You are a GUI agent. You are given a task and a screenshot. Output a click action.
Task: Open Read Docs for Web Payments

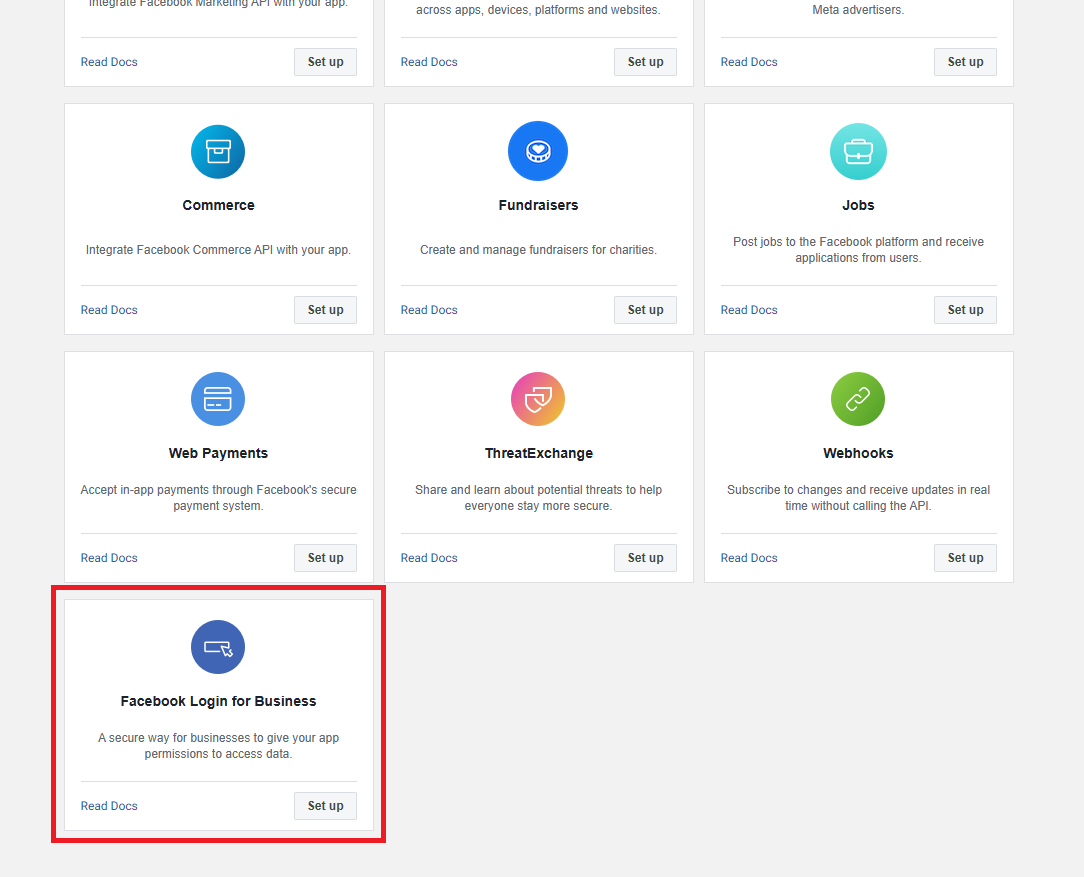(x=109, y=558)
